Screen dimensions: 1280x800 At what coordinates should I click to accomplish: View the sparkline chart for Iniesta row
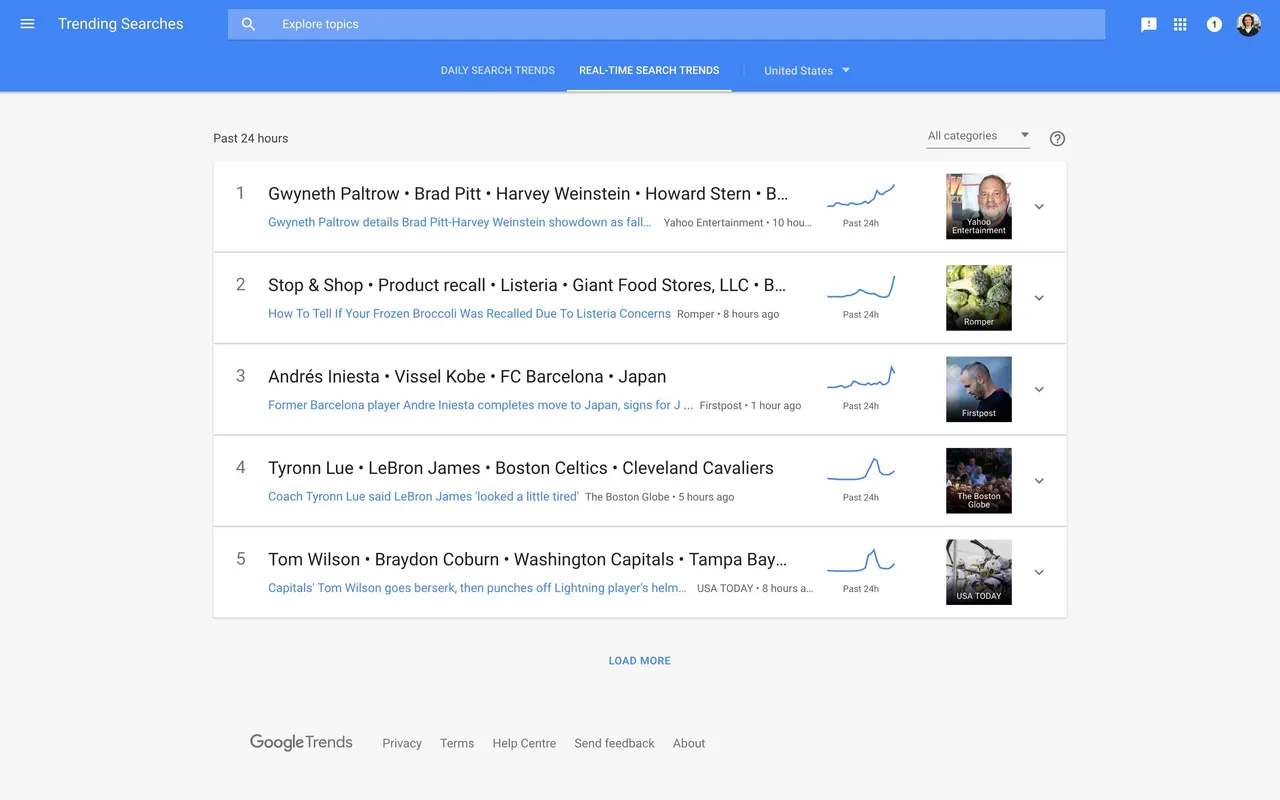coord(861,378)
